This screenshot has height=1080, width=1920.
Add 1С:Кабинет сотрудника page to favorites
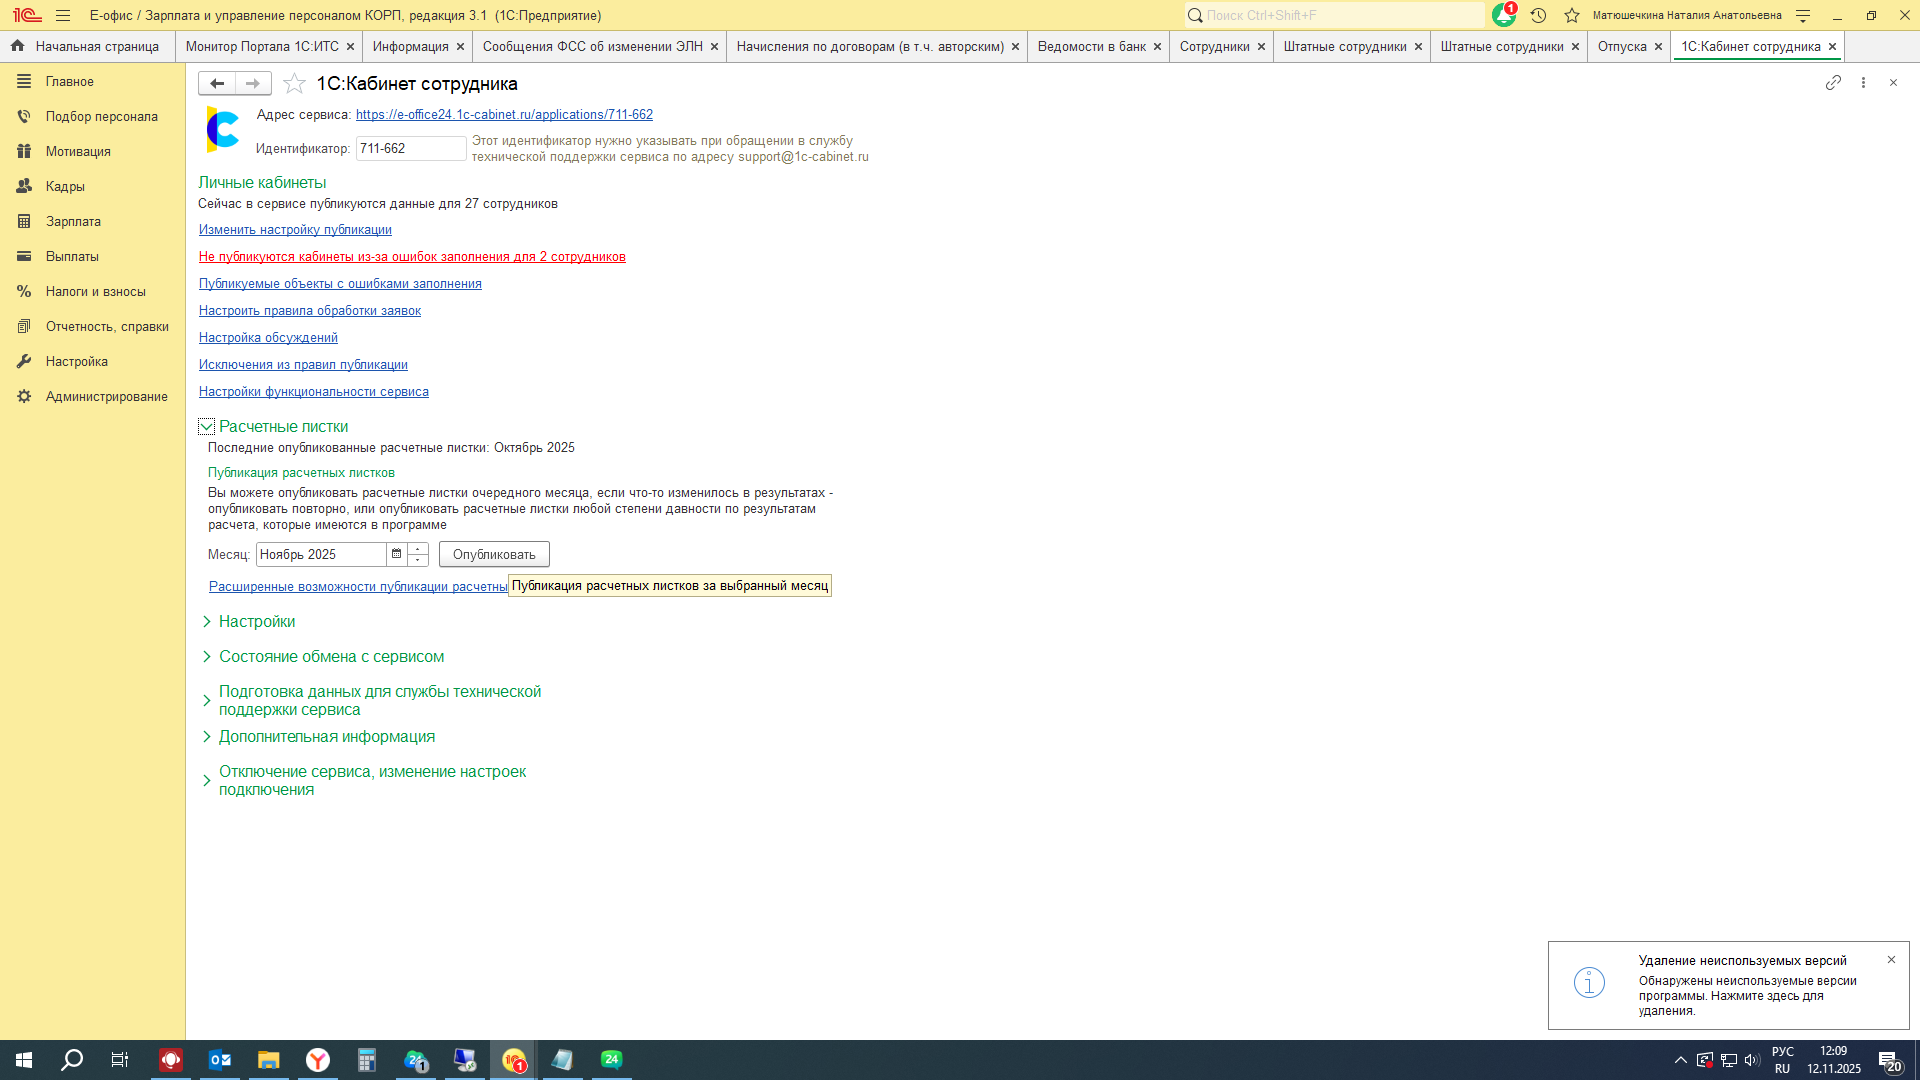pos(294,84)
